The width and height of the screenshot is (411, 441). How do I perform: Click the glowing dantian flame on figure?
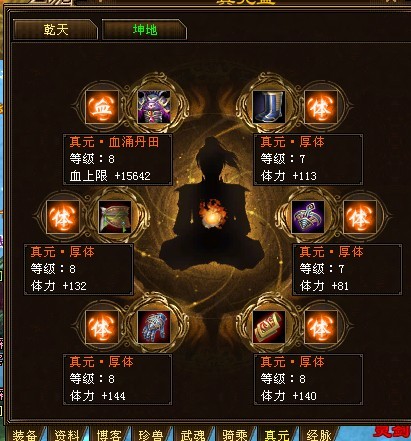[x=212, y=215]
